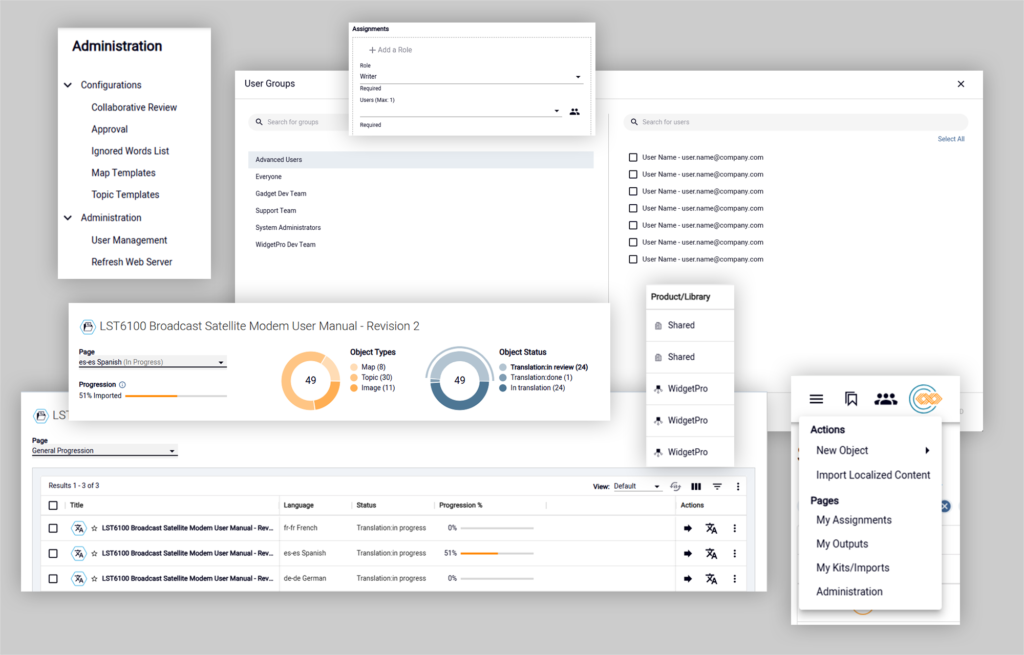Screen dimensions: 1024x655
Task: Open the column settings icon above the results table
Action: tap(697, 484)
